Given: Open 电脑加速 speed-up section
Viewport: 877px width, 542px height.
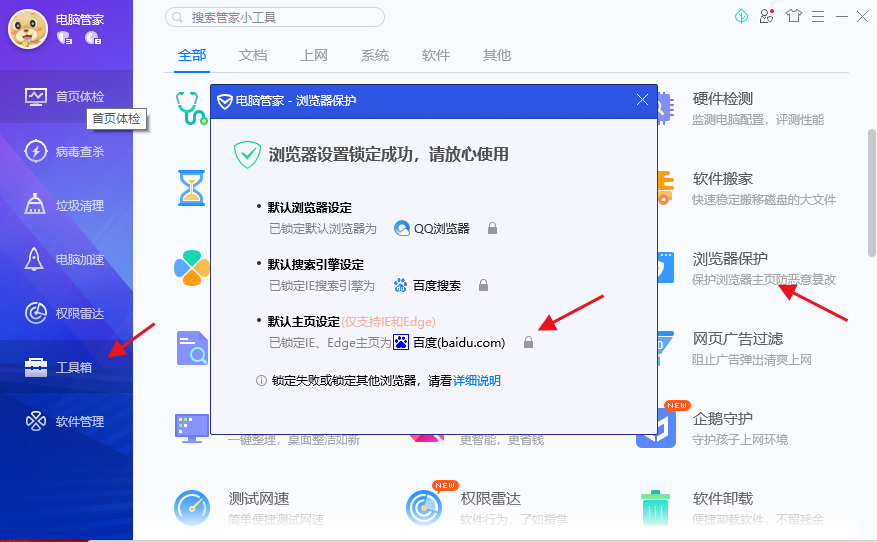Looking at the screenshot, I should coord(66,260).
